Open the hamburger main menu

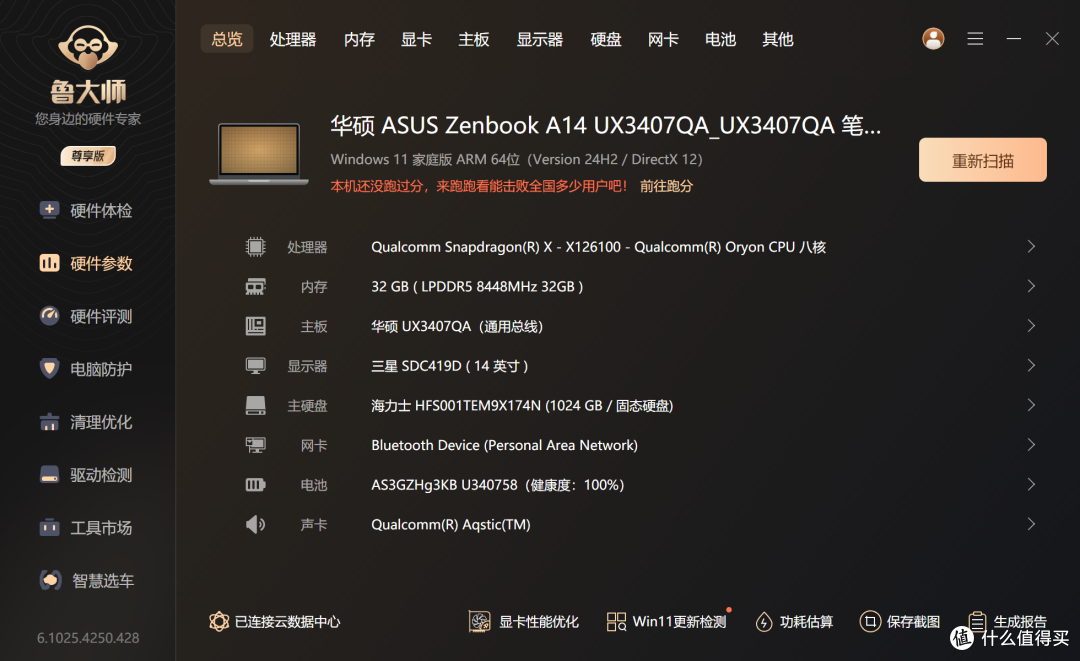coord(975,39)
